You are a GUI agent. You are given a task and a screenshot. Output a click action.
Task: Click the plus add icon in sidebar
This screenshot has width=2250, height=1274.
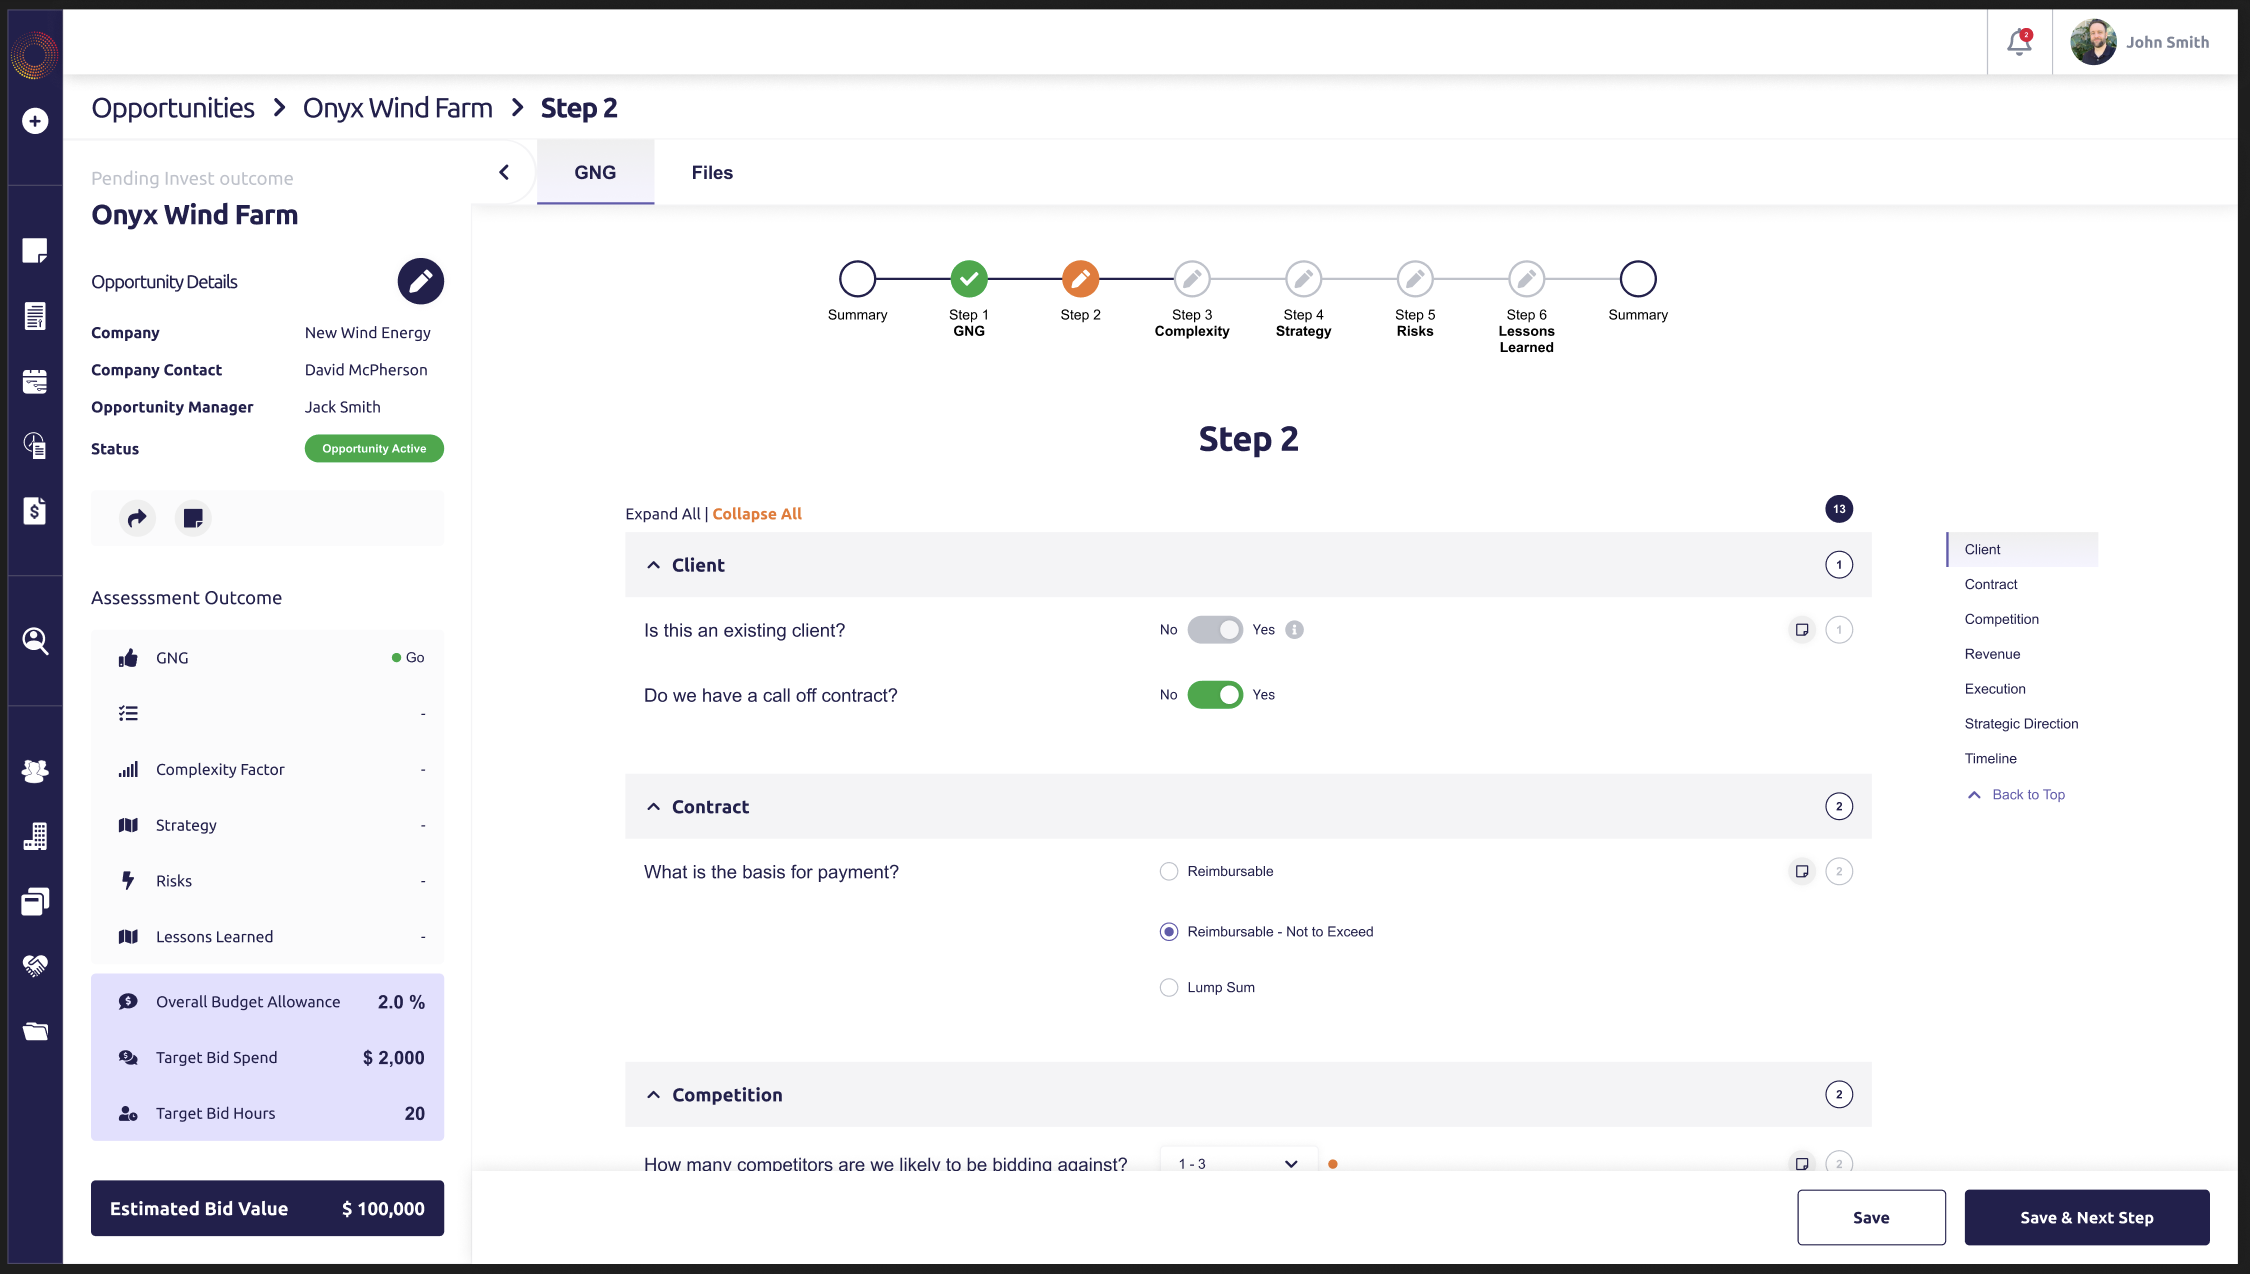35,121
